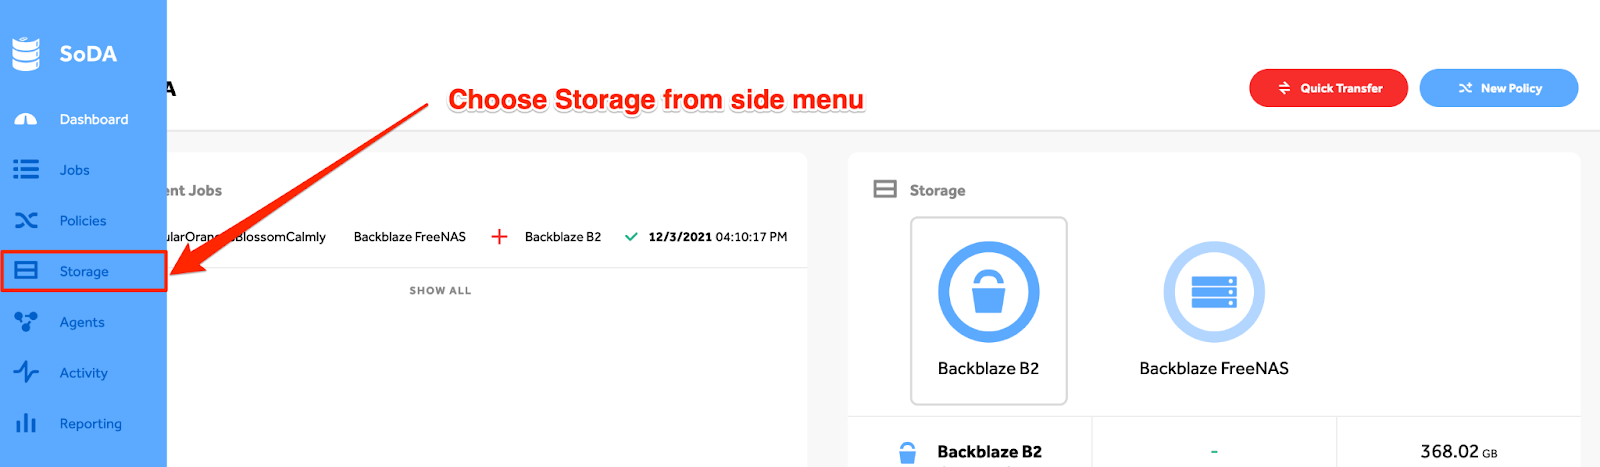Image resolution: width=1600 pixels, height=467 pixels.
Task: Open the Storage menu label in sidebar
Action: [x=84, y=271]
